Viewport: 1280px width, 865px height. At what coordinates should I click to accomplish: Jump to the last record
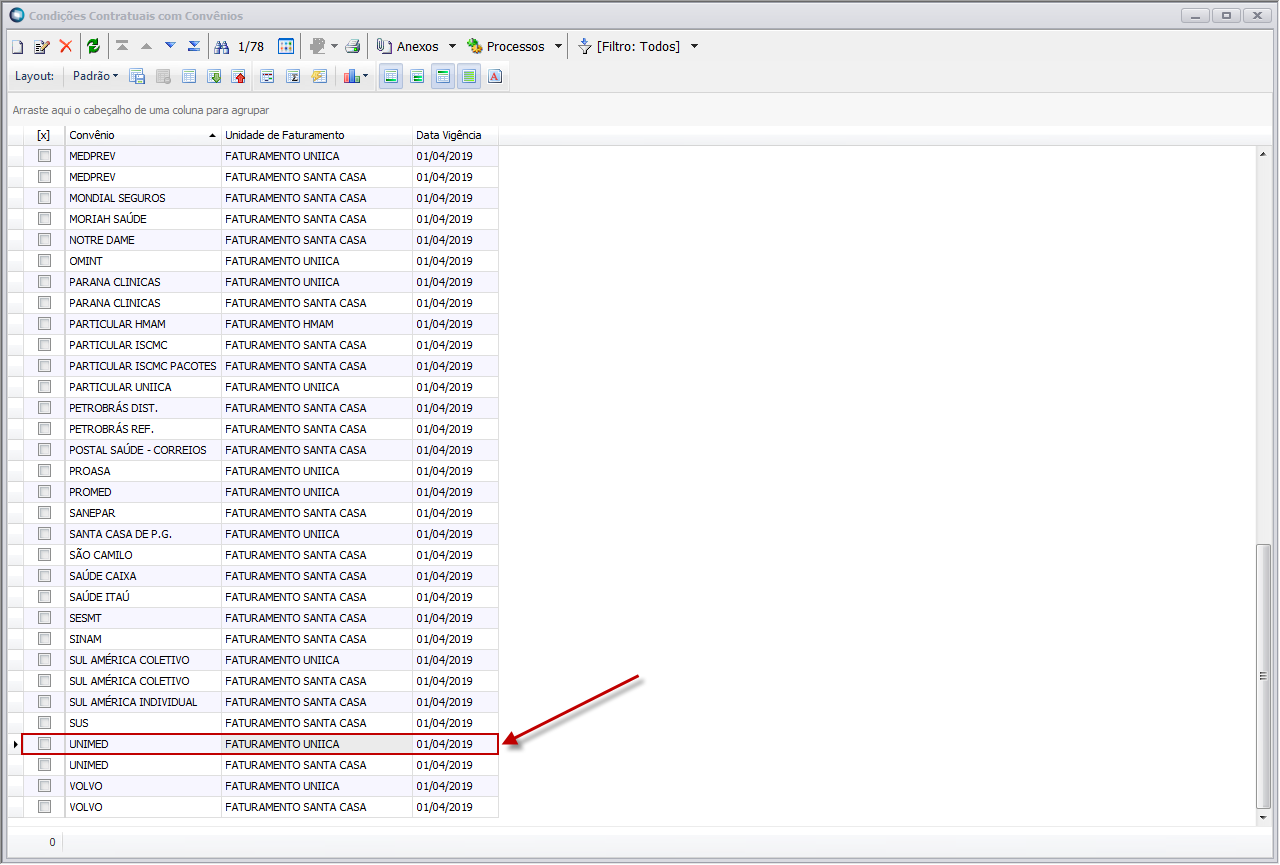194,46
